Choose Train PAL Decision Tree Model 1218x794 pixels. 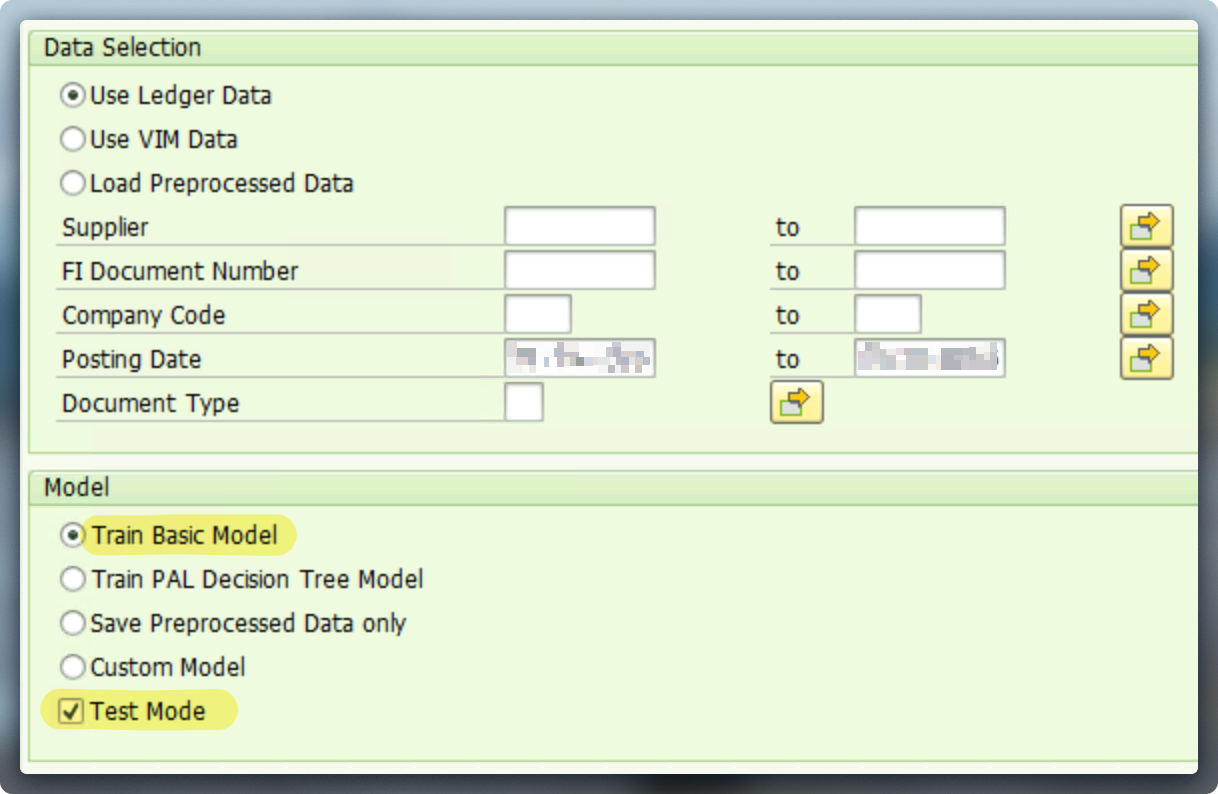pos(72,579)
